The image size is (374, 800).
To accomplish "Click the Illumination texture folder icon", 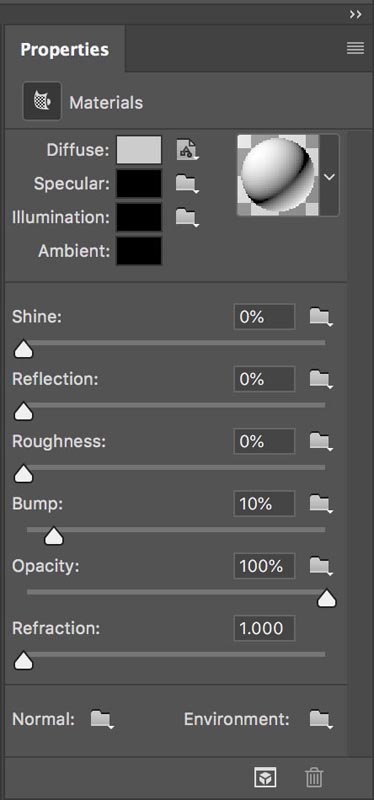I will (x=187, y=218).
